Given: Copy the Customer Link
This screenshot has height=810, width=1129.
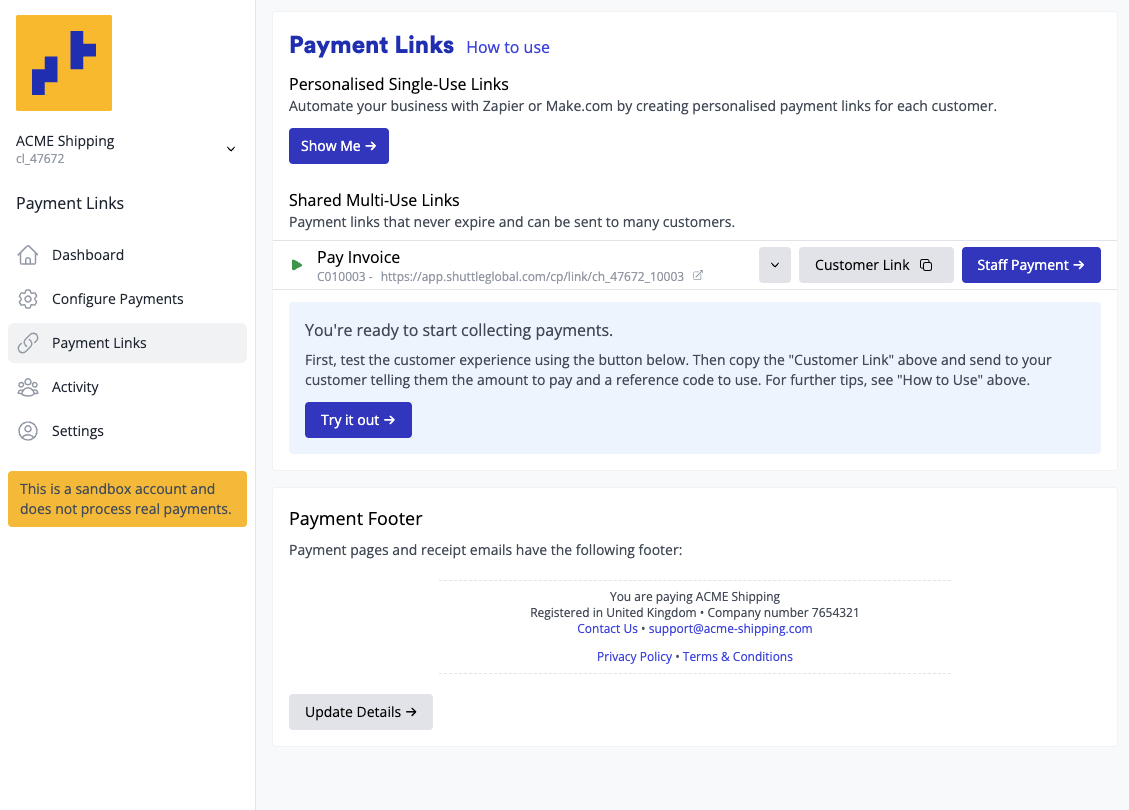Looking at the screenshot, I should (875, 265).
